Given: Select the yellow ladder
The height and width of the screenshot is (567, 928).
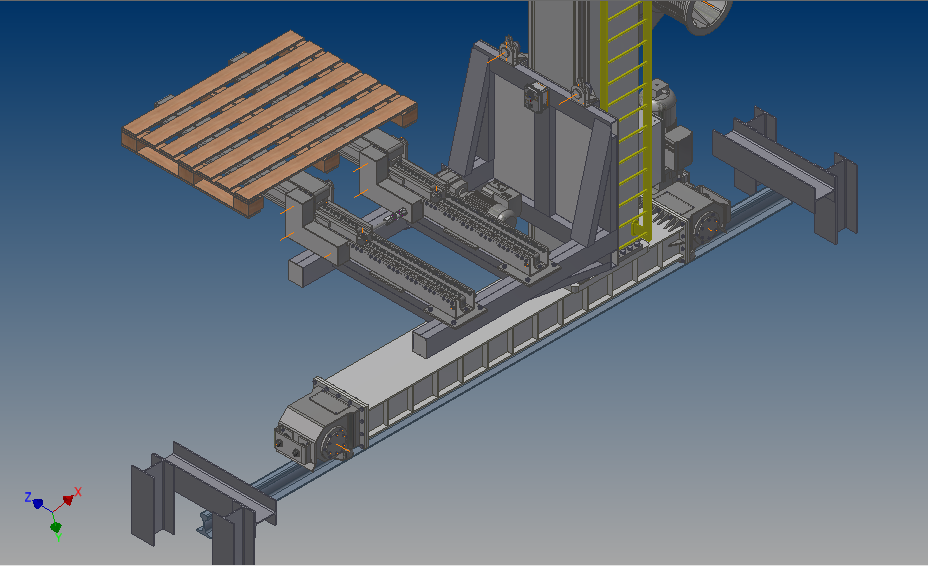Looking at the screenshot, I should coord(628,120).
